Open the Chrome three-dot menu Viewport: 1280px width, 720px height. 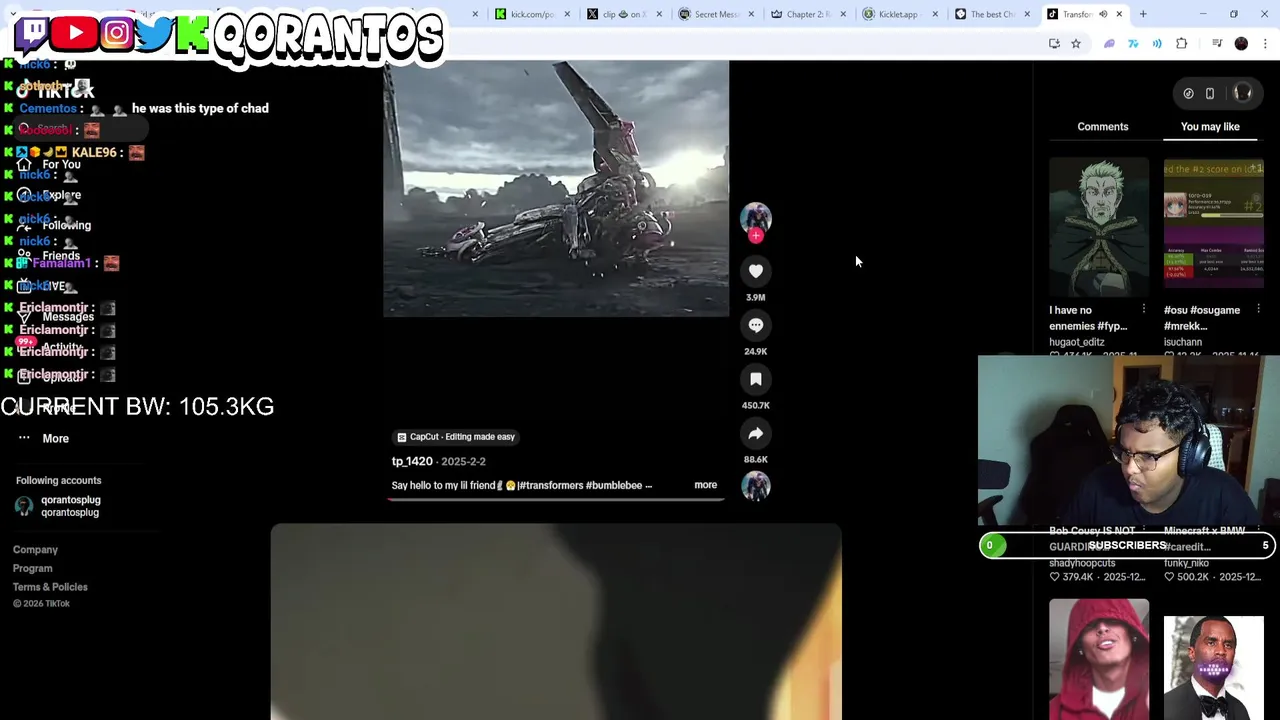(1266, 43)
